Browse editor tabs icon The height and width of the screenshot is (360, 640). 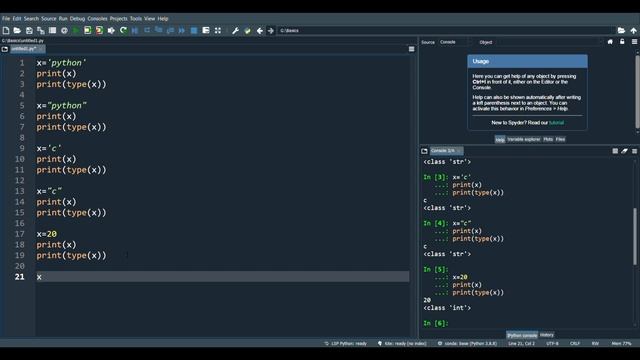[x=5, y=49]
